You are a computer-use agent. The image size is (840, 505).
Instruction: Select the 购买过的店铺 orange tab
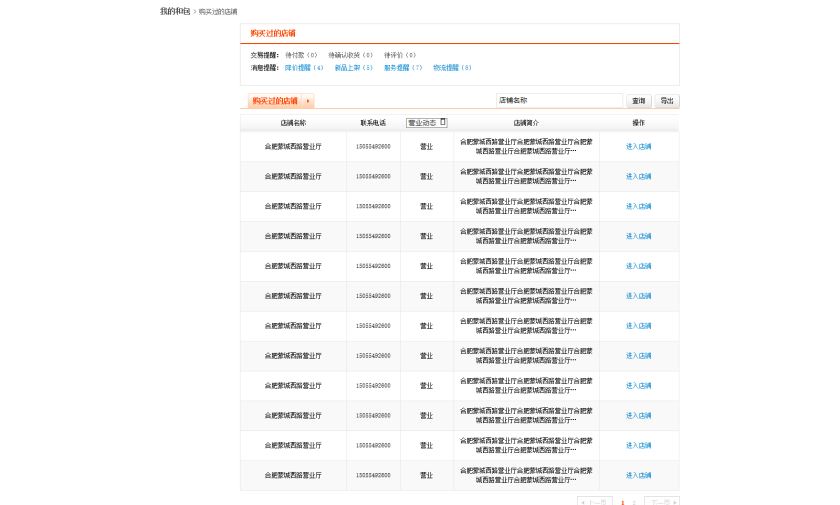pos(281,101)
